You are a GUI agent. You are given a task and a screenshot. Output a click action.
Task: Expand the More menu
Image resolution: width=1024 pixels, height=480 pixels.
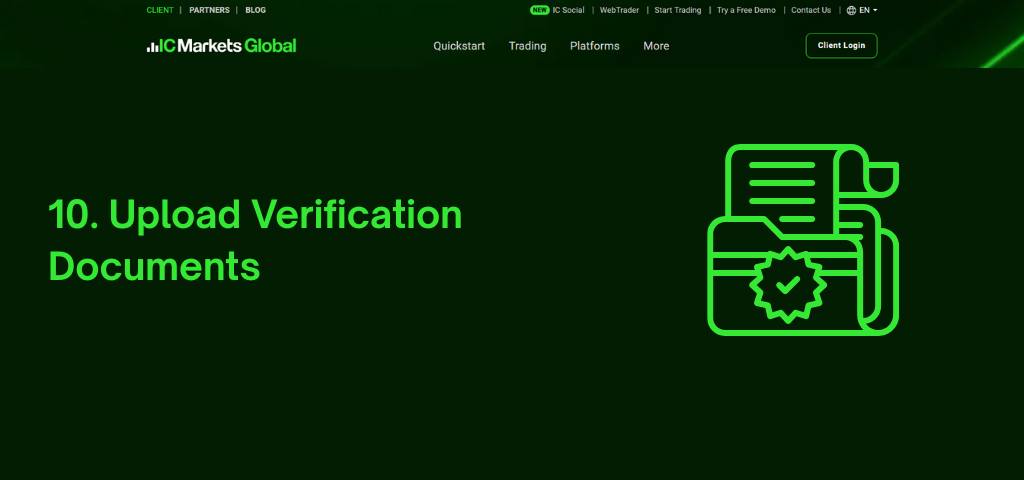point(656,46)
